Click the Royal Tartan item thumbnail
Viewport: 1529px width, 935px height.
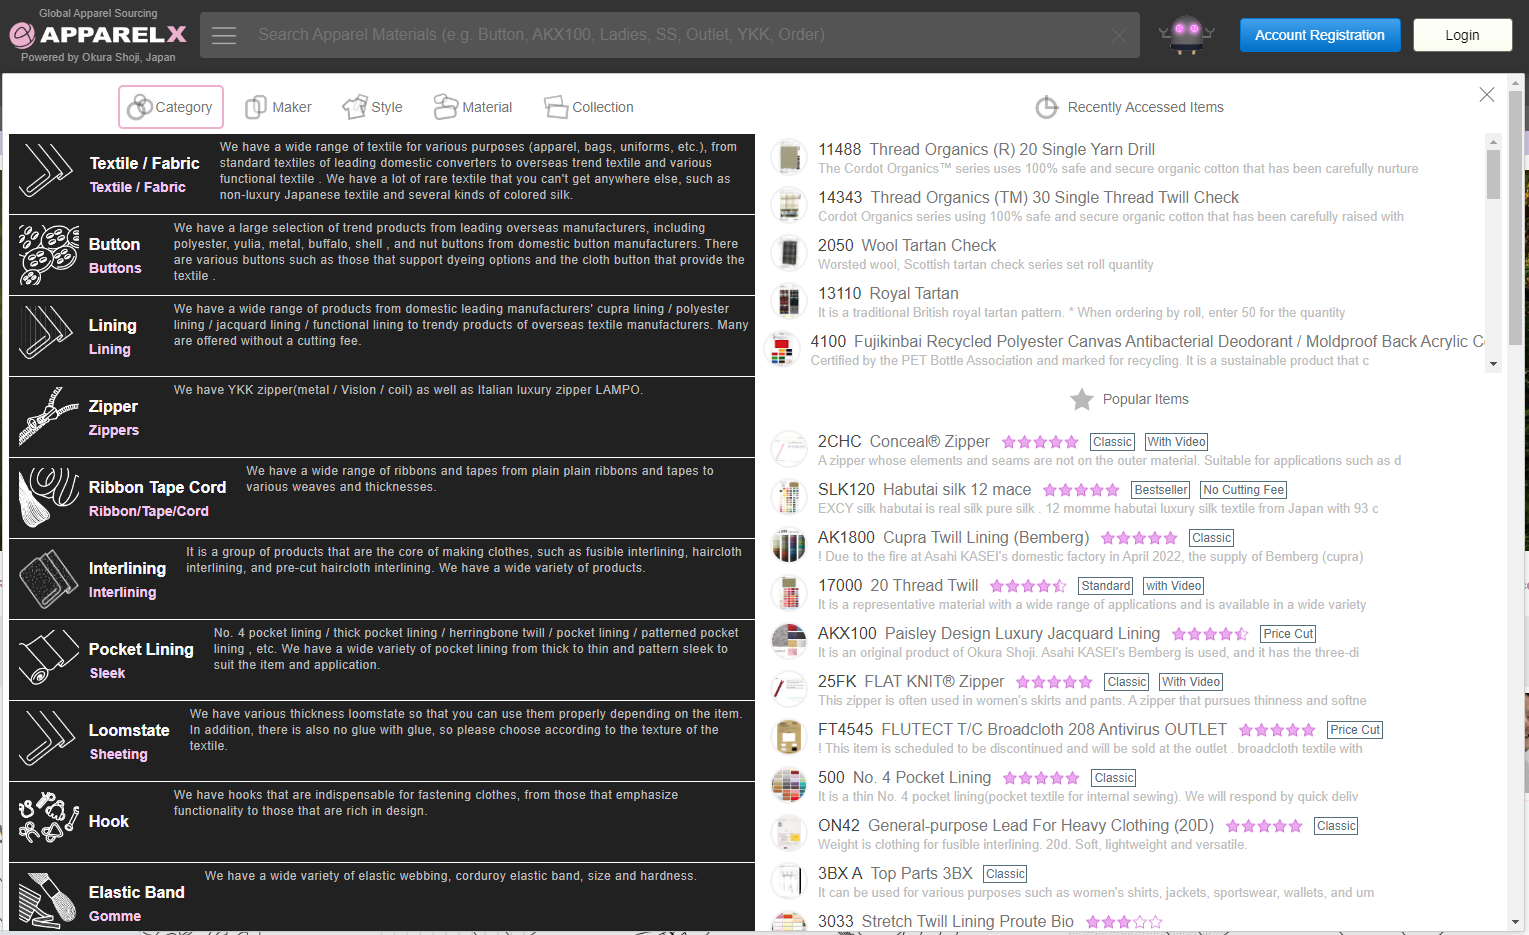pos(789,301)
